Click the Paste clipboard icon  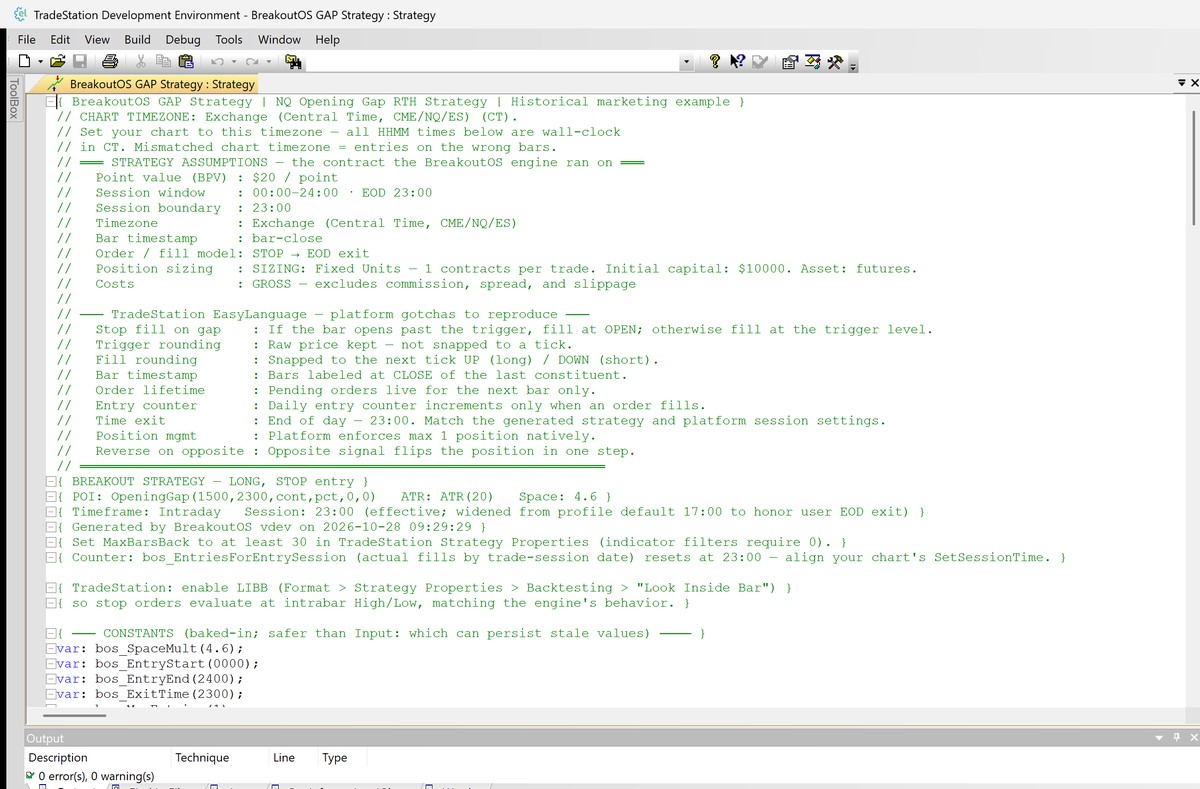pos(186,62)
